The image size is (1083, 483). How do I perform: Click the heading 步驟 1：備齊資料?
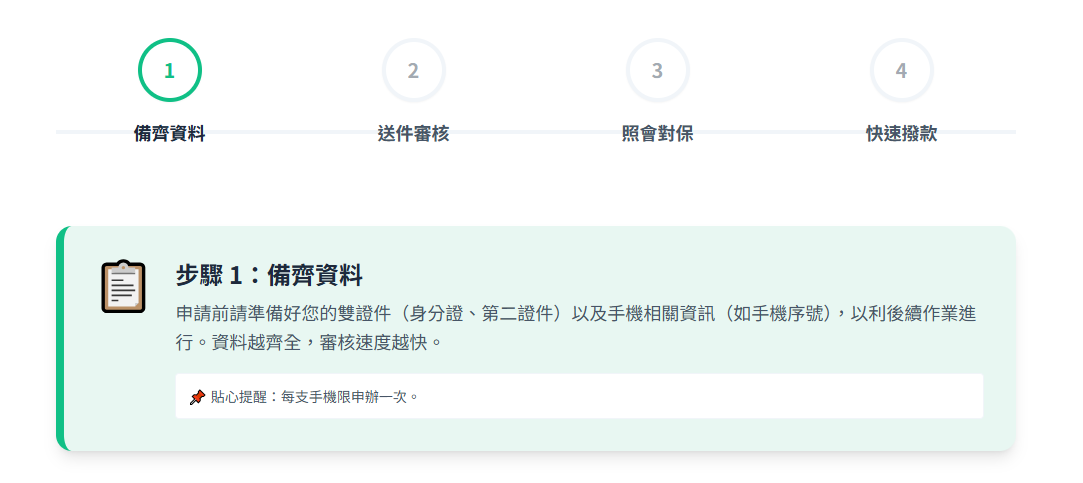pos(269,275)
